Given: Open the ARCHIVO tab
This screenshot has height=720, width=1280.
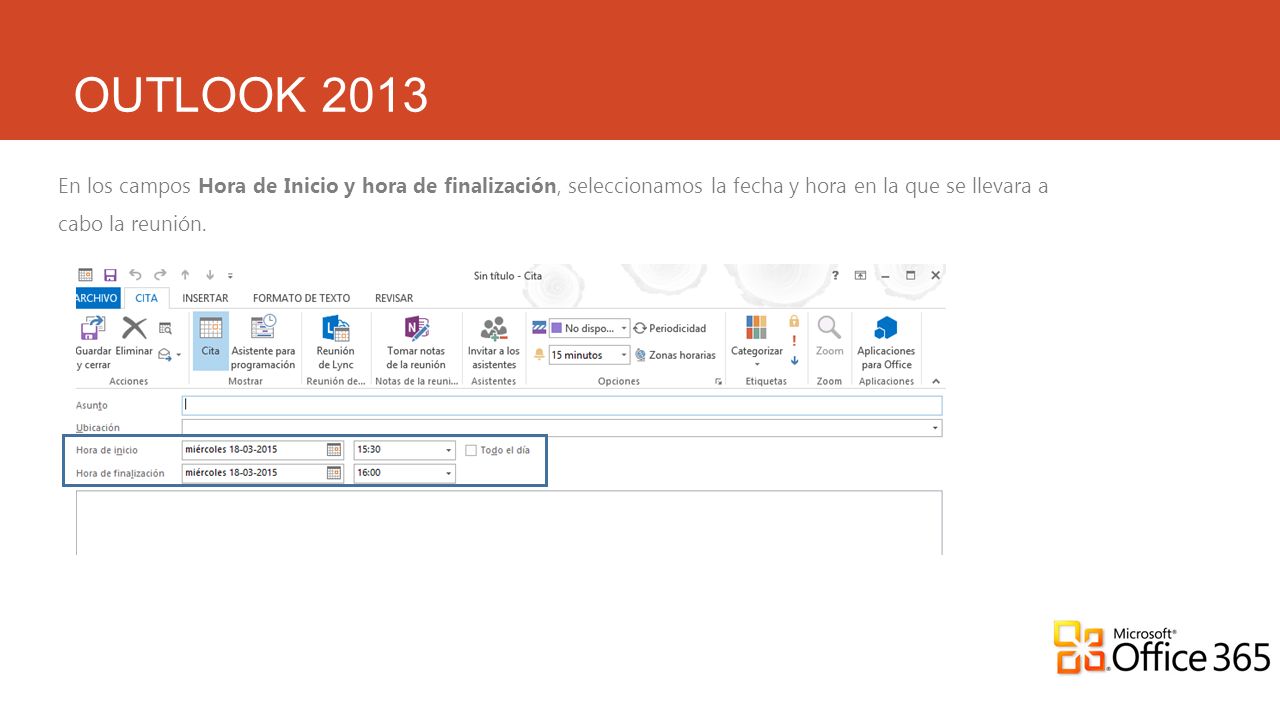Looking at the screenshot, I should click(97, 298).
